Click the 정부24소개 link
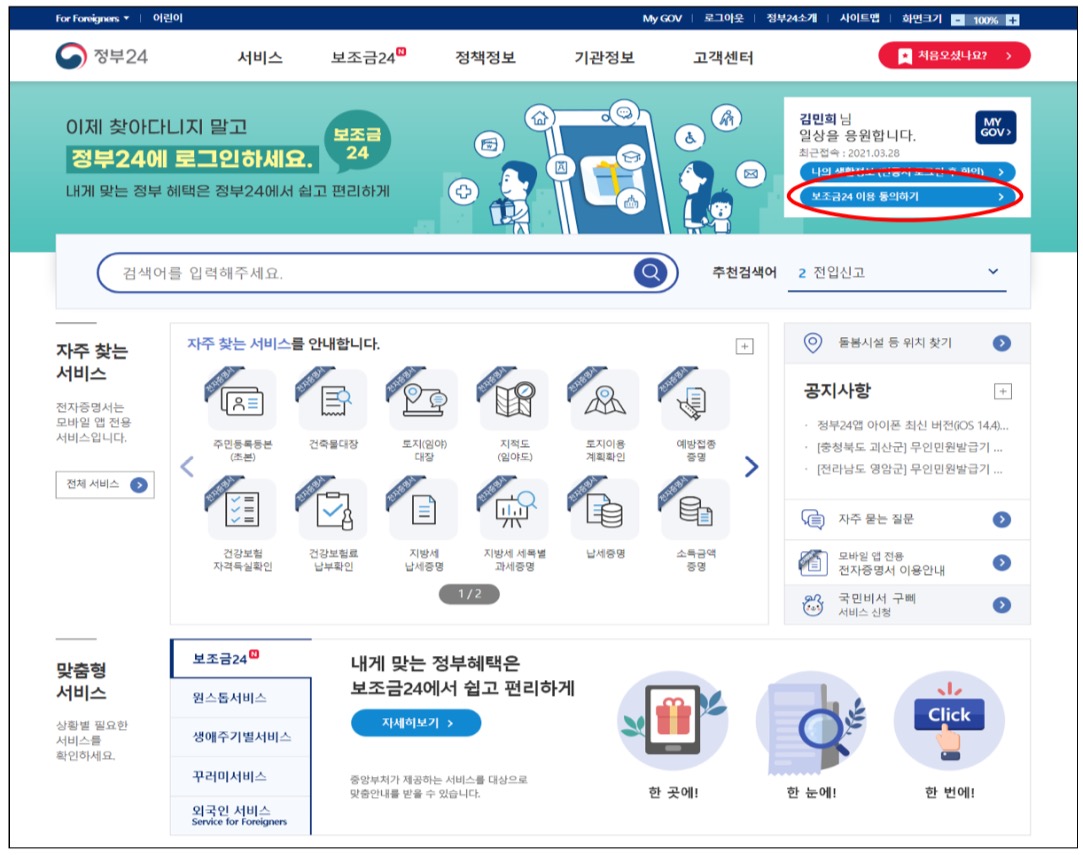This screenshot has width=1083, height=855. (792, 18)
